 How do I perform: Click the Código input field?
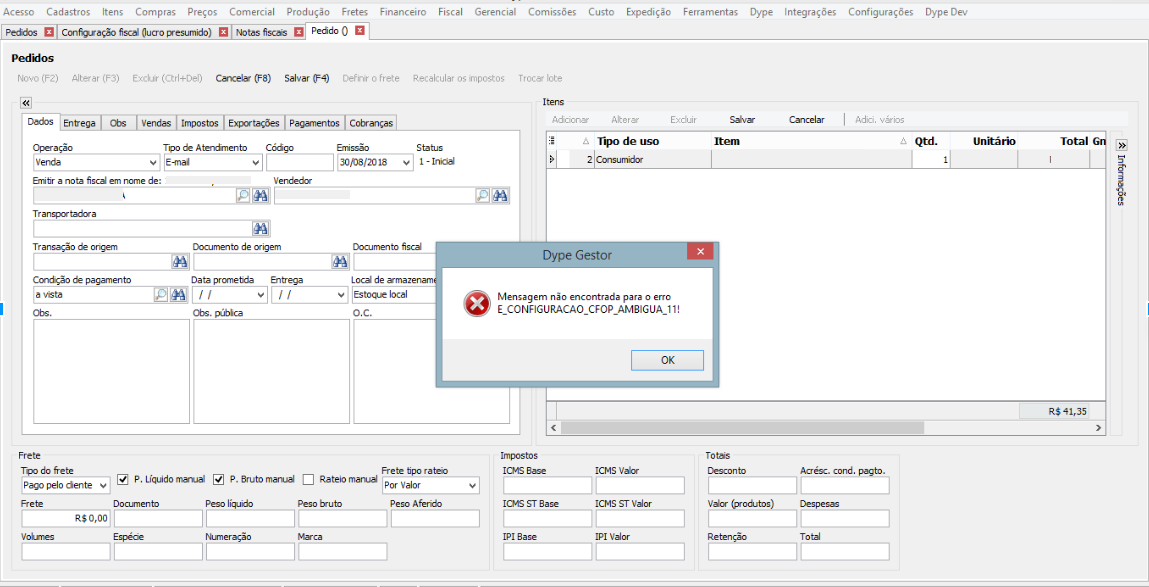point(299,163)
